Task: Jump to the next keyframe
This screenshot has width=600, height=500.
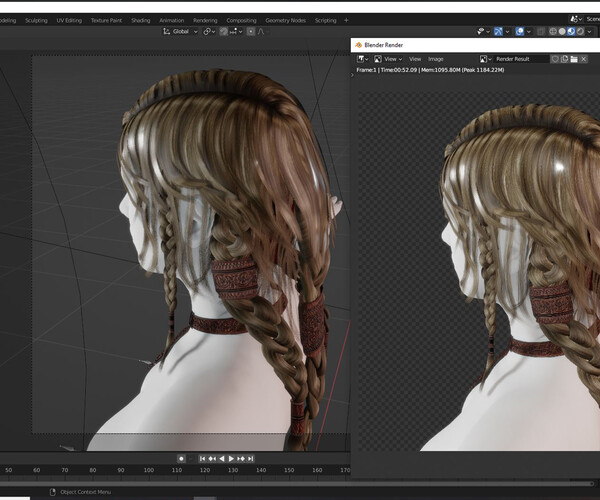Action: coord(241,458)
